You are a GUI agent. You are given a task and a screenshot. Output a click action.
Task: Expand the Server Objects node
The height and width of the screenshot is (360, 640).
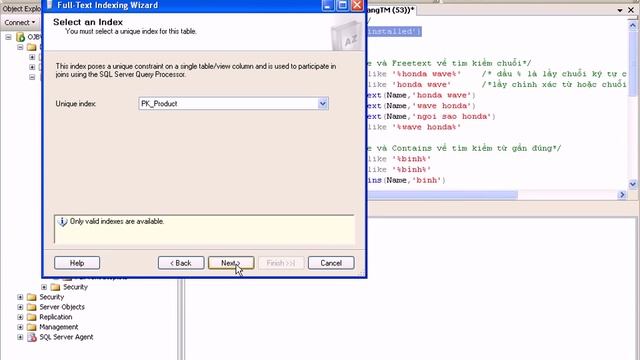20,307
